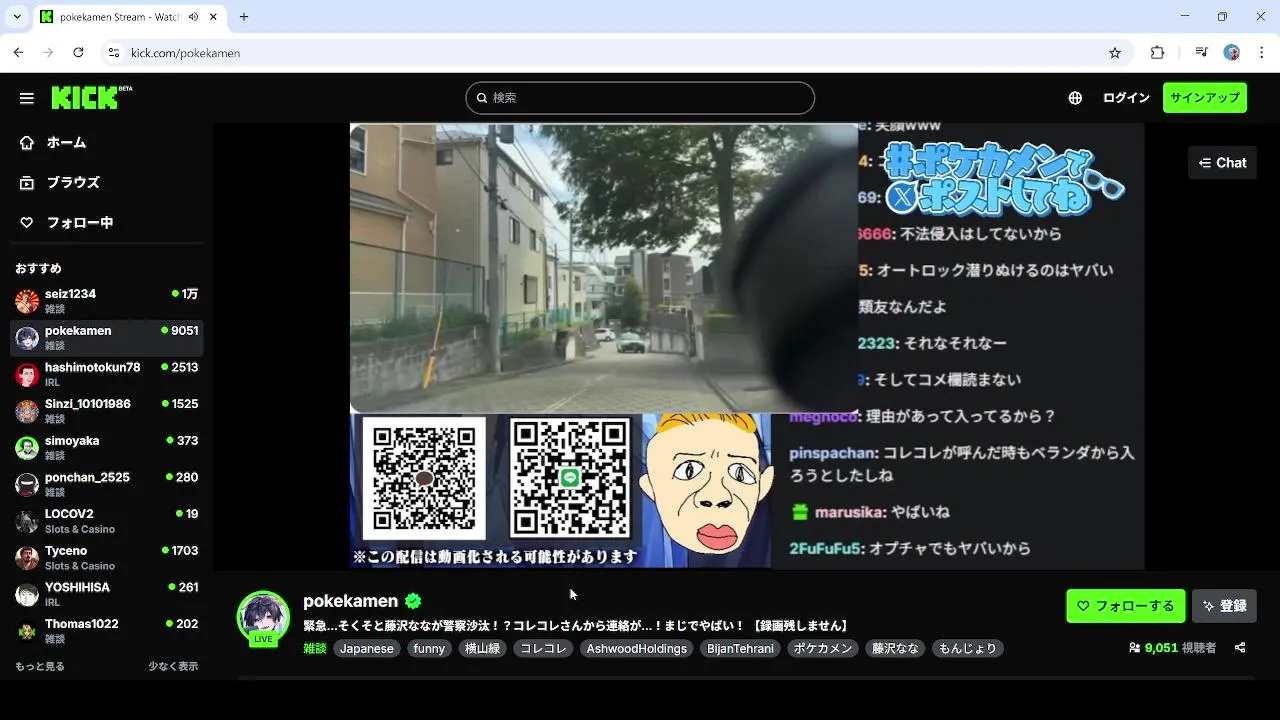Click フォローする button

(x=1125, y=606)
